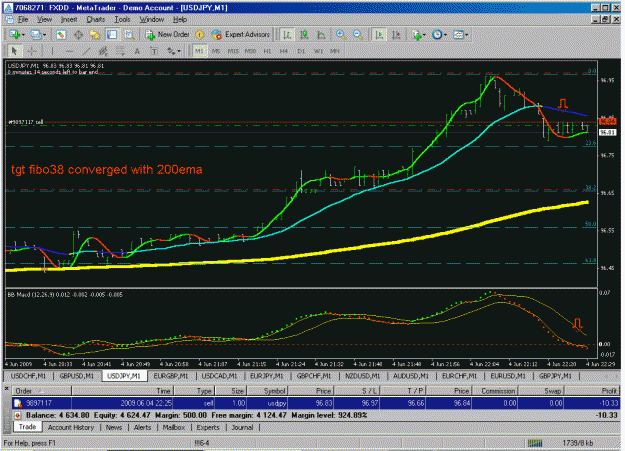The height and width of the screenshot is (451, 625).
Task: Switch chart to candlesticks
Action: [304, 35]
